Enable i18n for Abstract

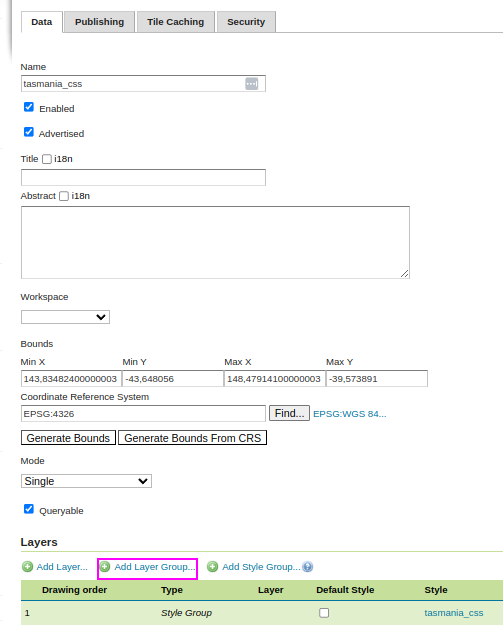click(64, 196)
